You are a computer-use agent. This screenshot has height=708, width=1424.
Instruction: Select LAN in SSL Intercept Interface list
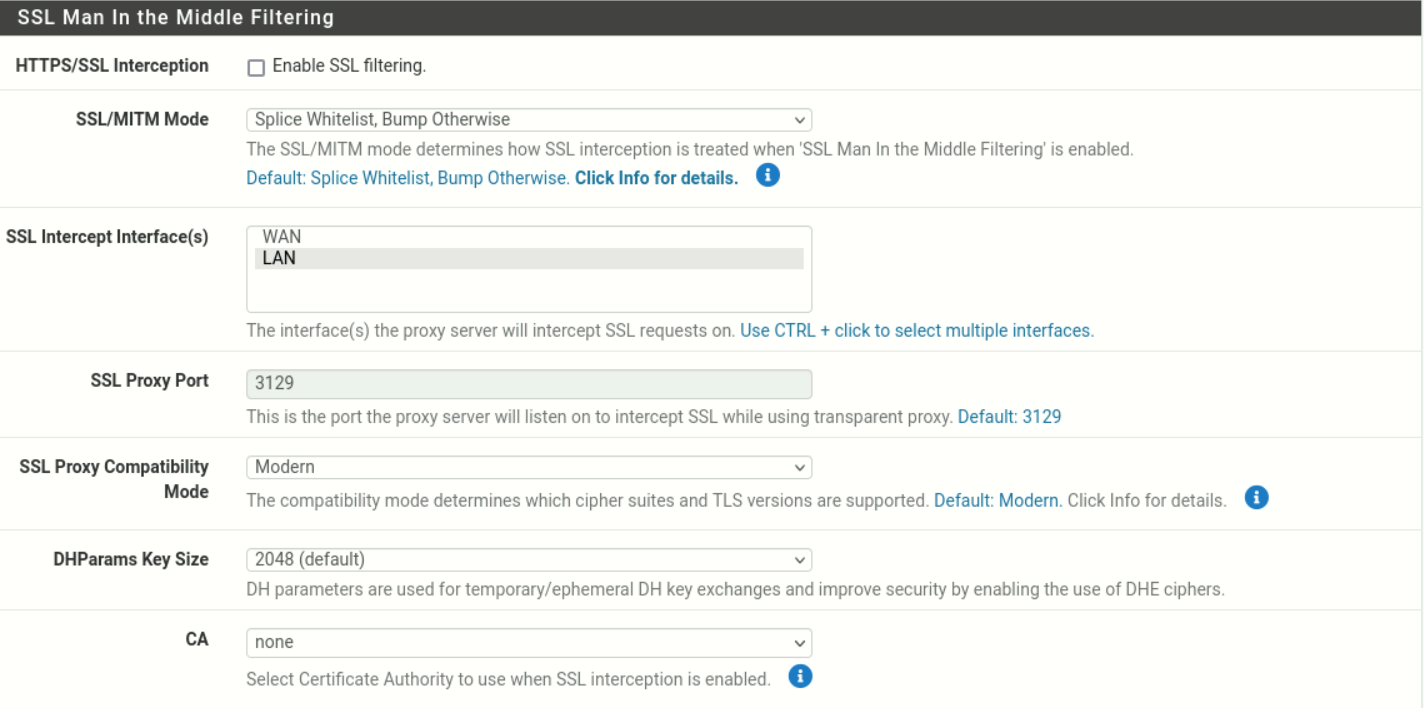(x=280, y=258)
